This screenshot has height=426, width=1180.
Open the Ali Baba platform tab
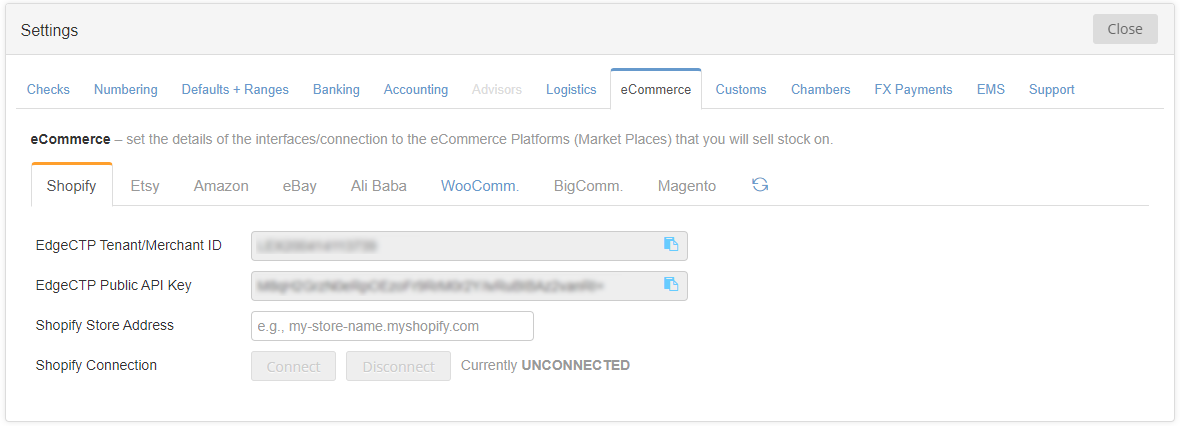[379, 186]
